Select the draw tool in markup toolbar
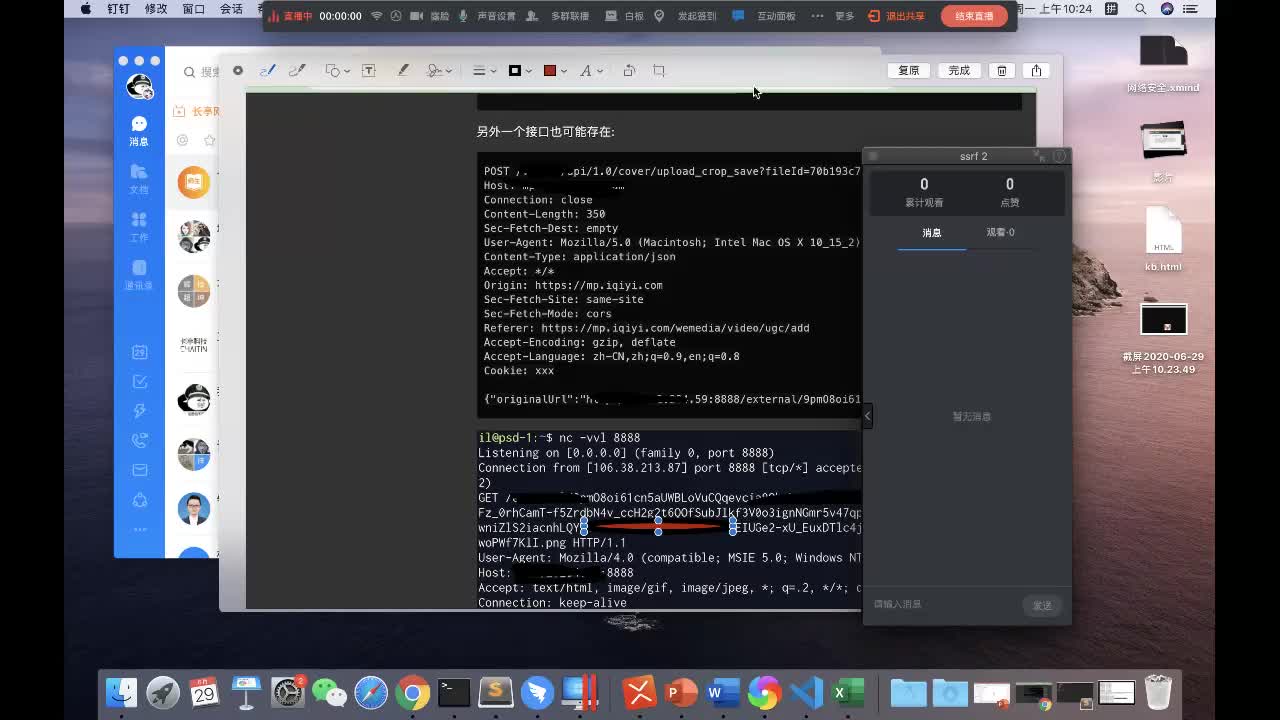Screen dimensions: 1280x720 (x=296, y=71)
